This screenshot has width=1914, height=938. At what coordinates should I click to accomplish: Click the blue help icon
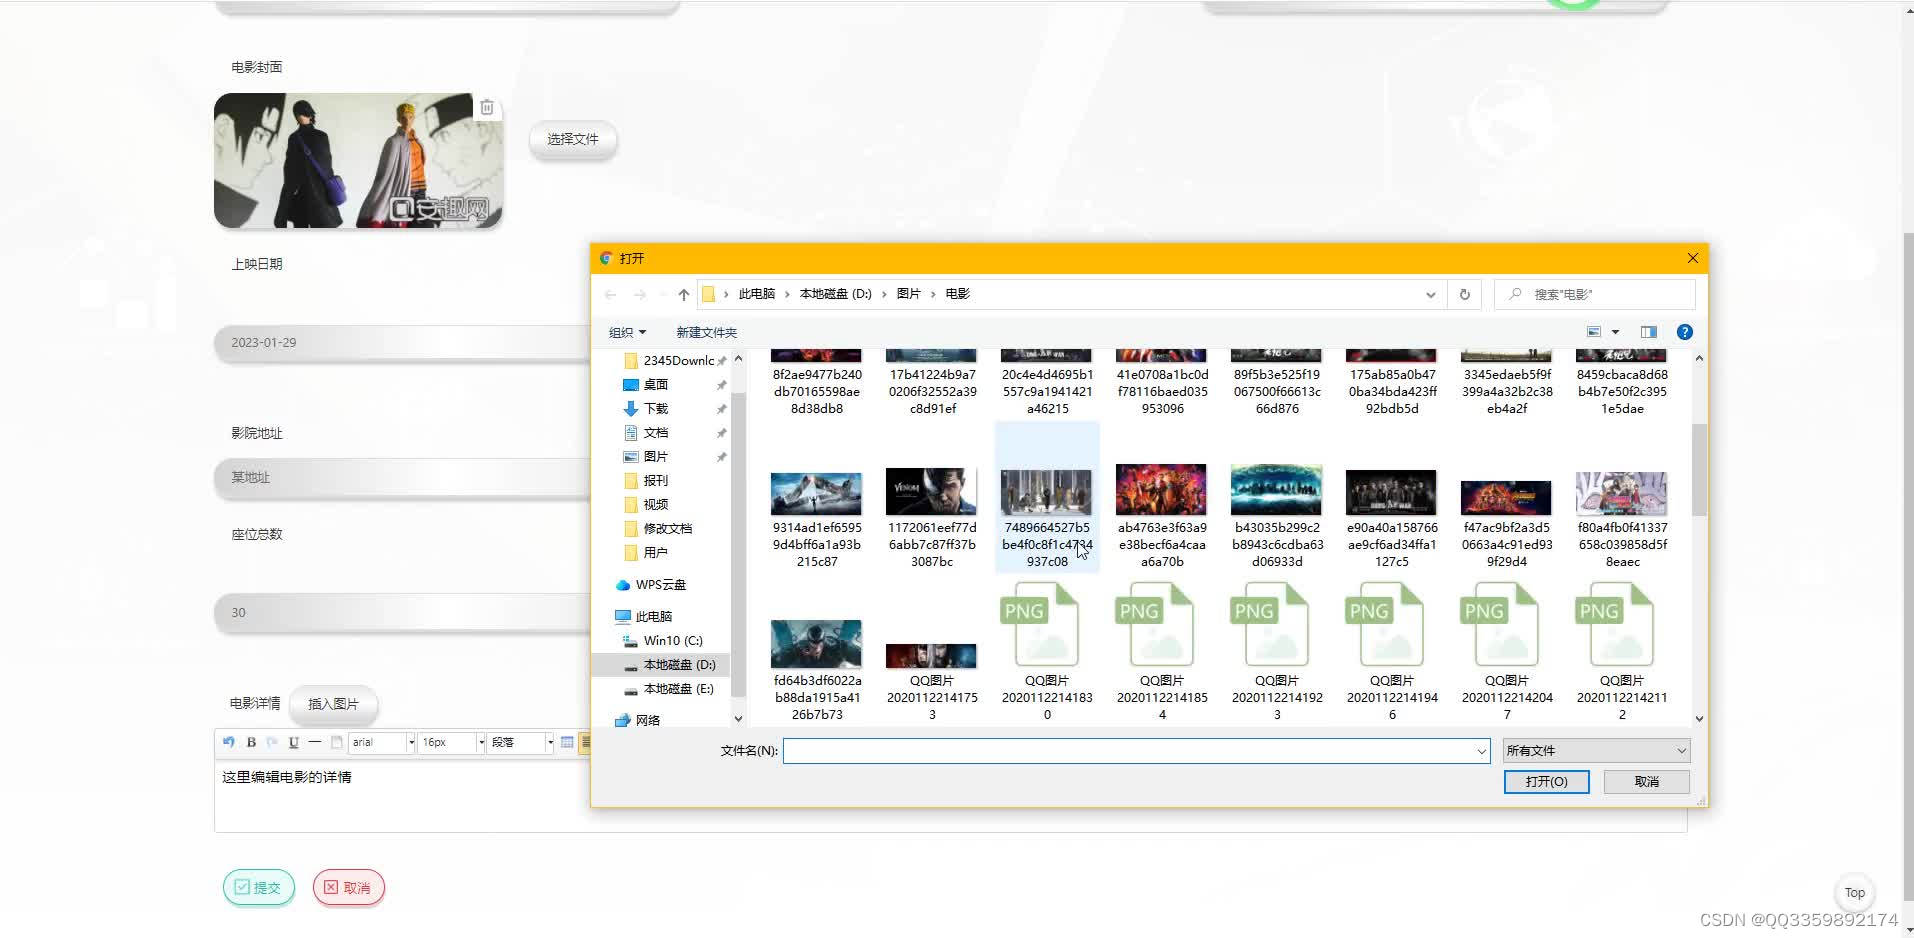pyautogui.click(x=1684, y=332)
